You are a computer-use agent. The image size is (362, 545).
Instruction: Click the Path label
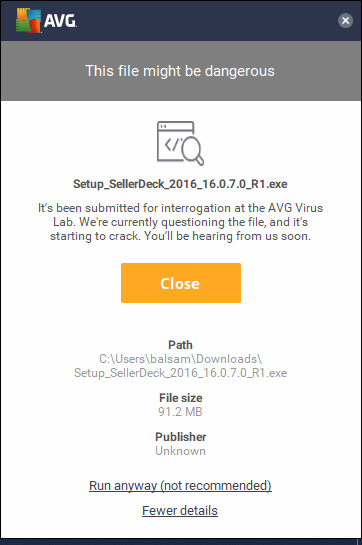tap(180, 345)
